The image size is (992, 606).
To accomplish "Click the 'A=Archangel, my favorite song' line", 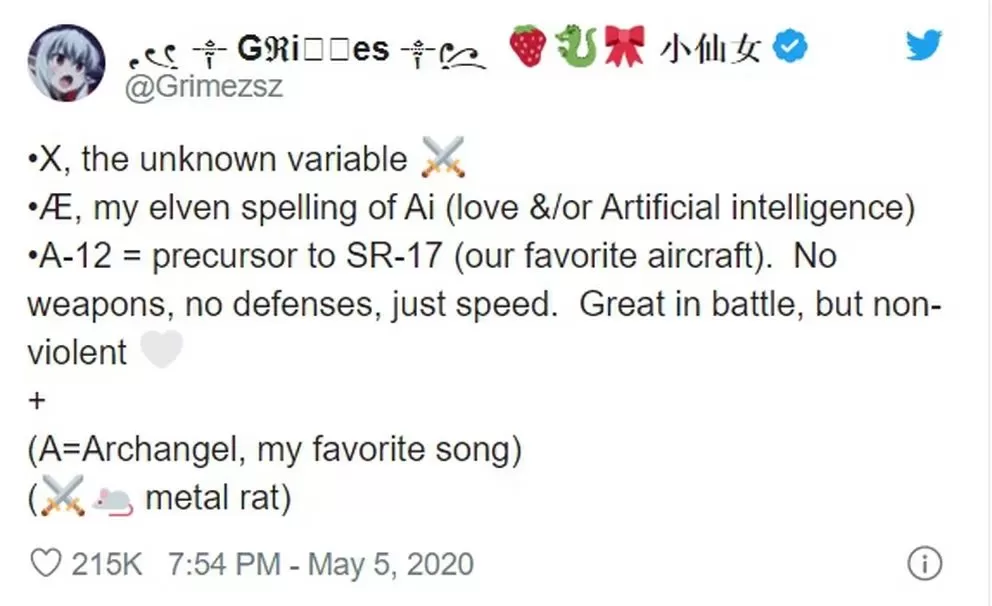I will click(x=275, y=450).
